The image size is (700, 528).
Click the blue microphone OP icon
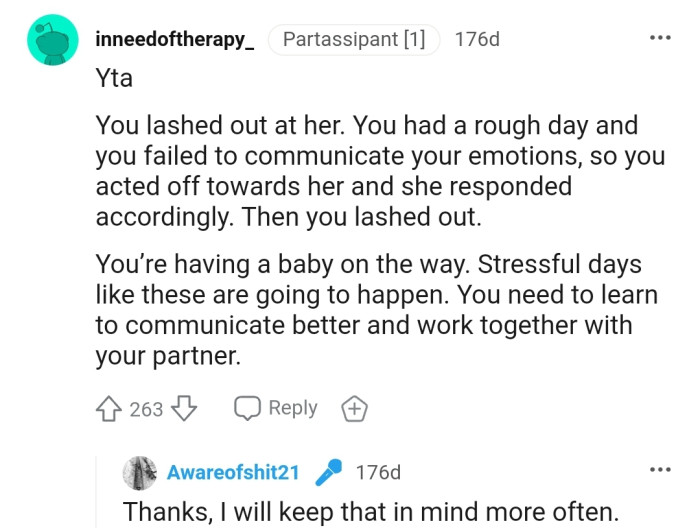[329, 472]
